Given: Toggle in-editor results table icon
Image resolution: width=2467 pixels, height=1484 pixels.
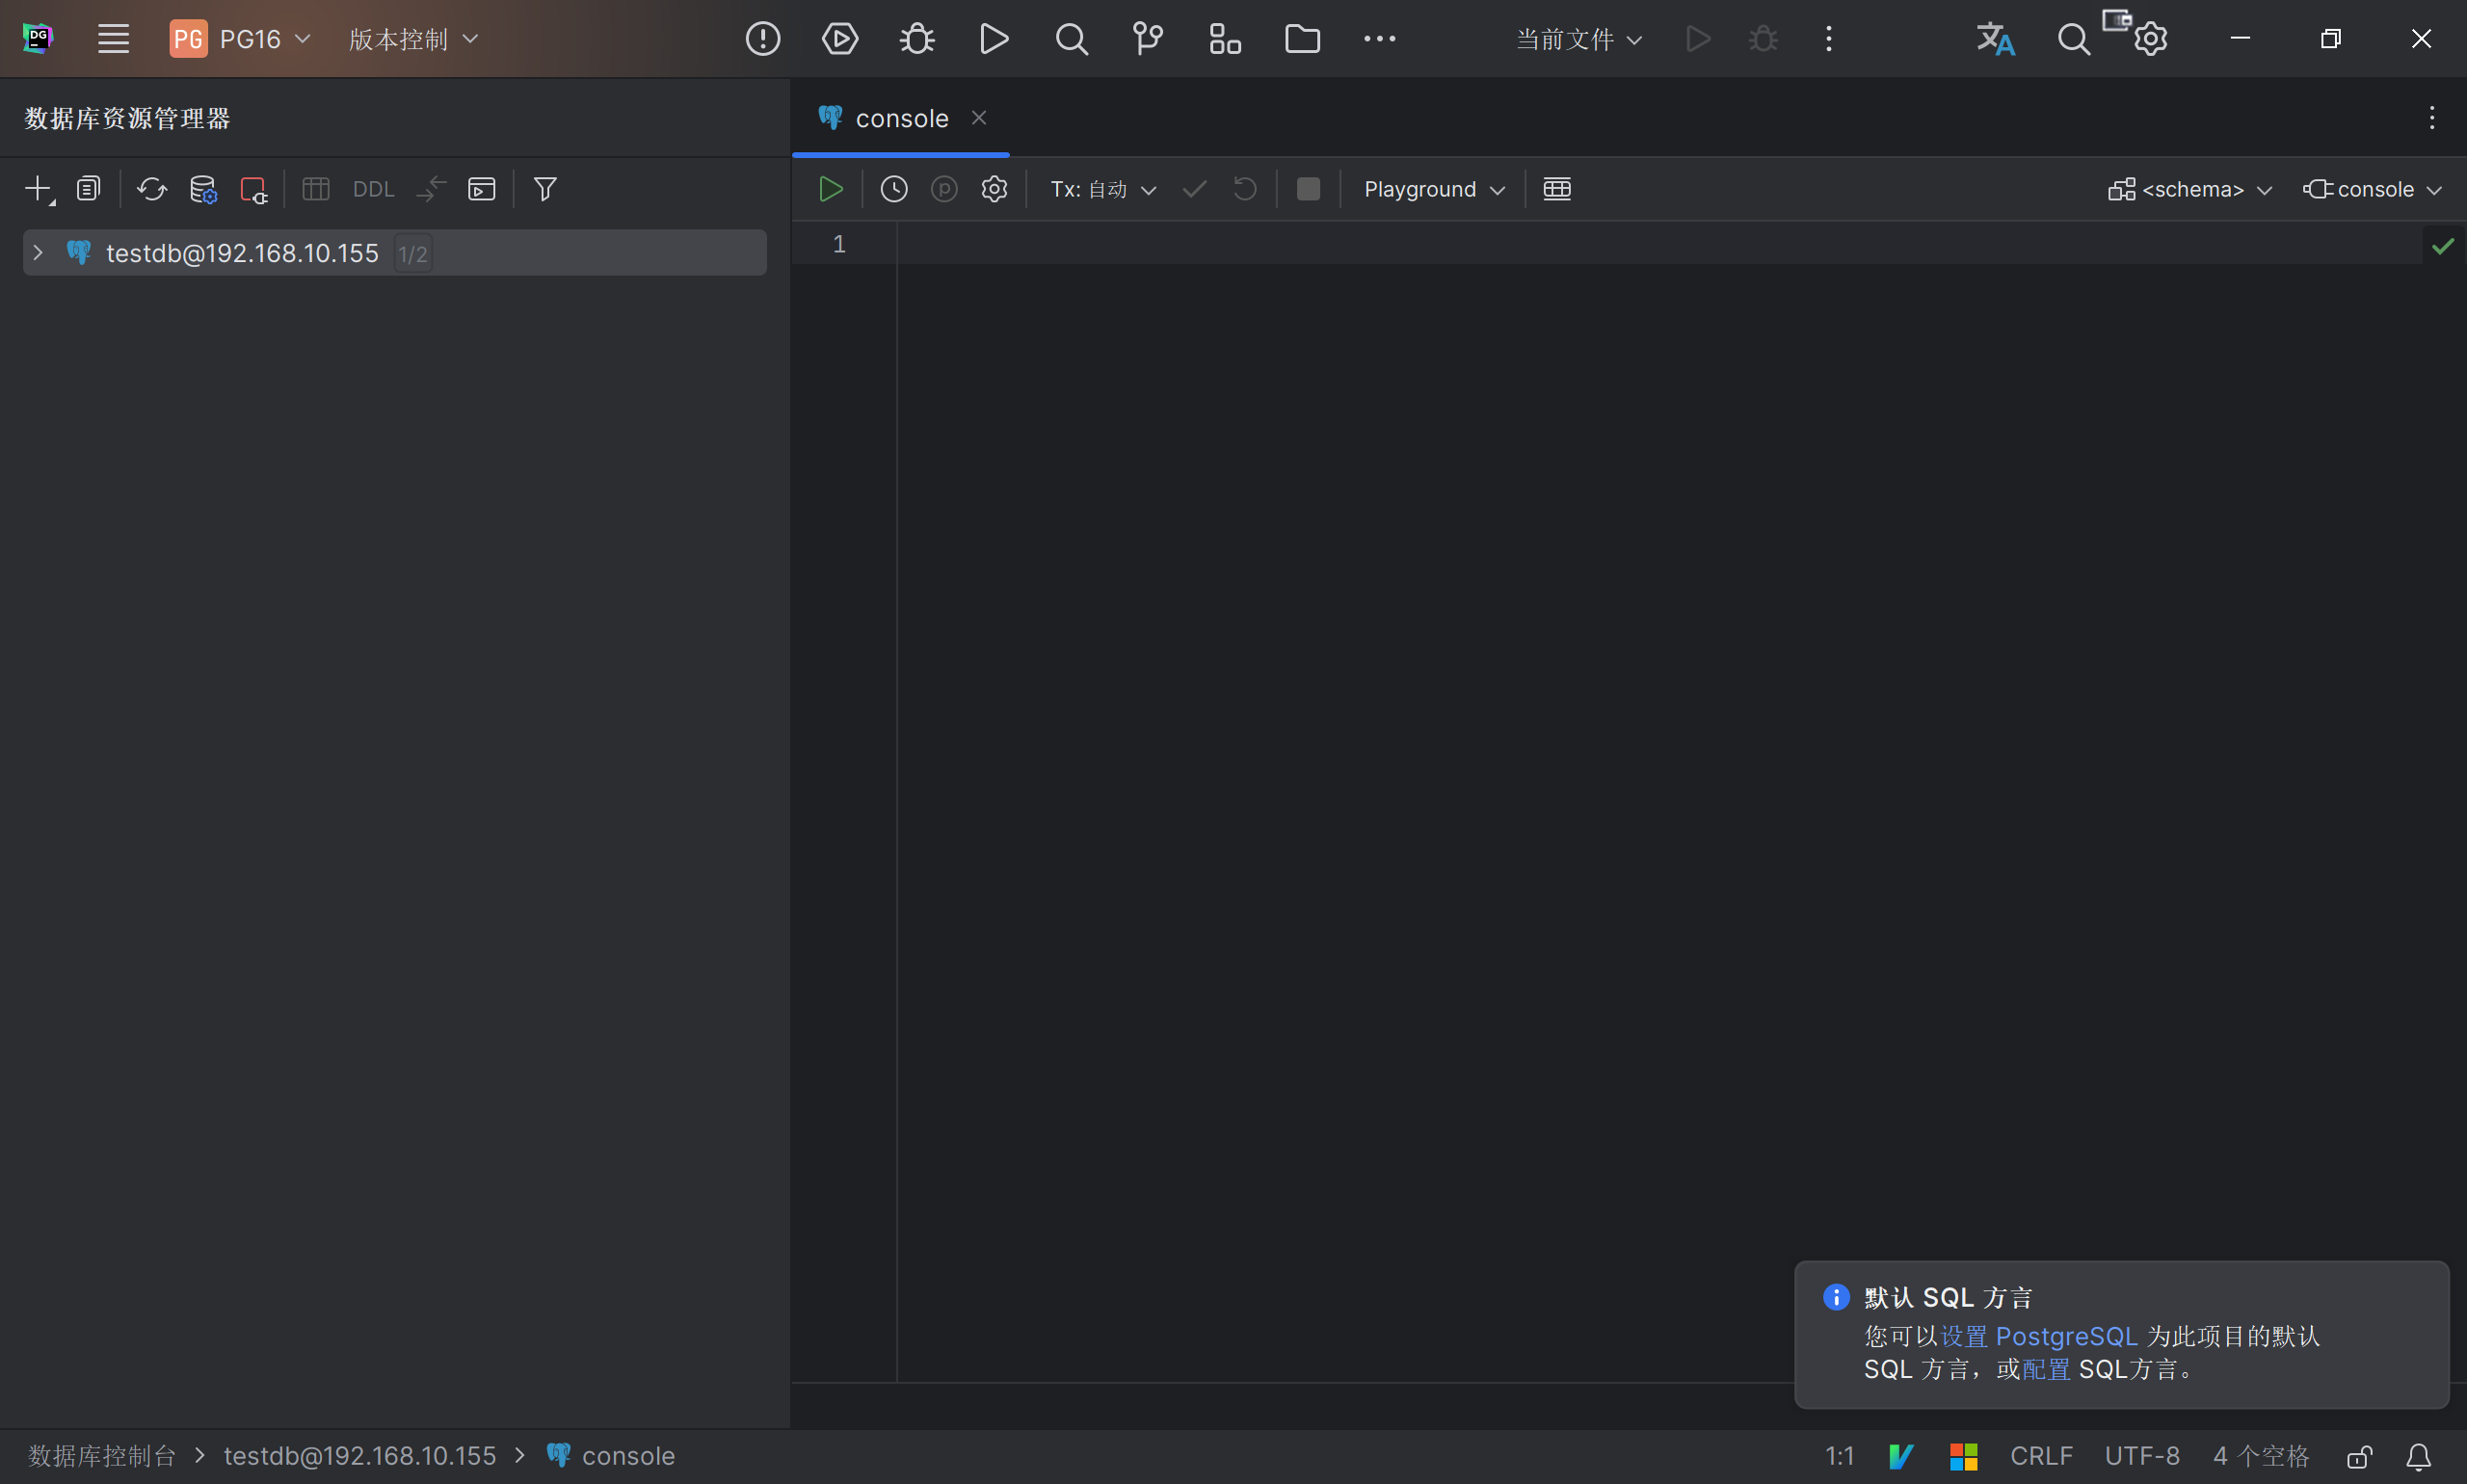Looking at the screenshot, I should click(x=1557, y=189).
